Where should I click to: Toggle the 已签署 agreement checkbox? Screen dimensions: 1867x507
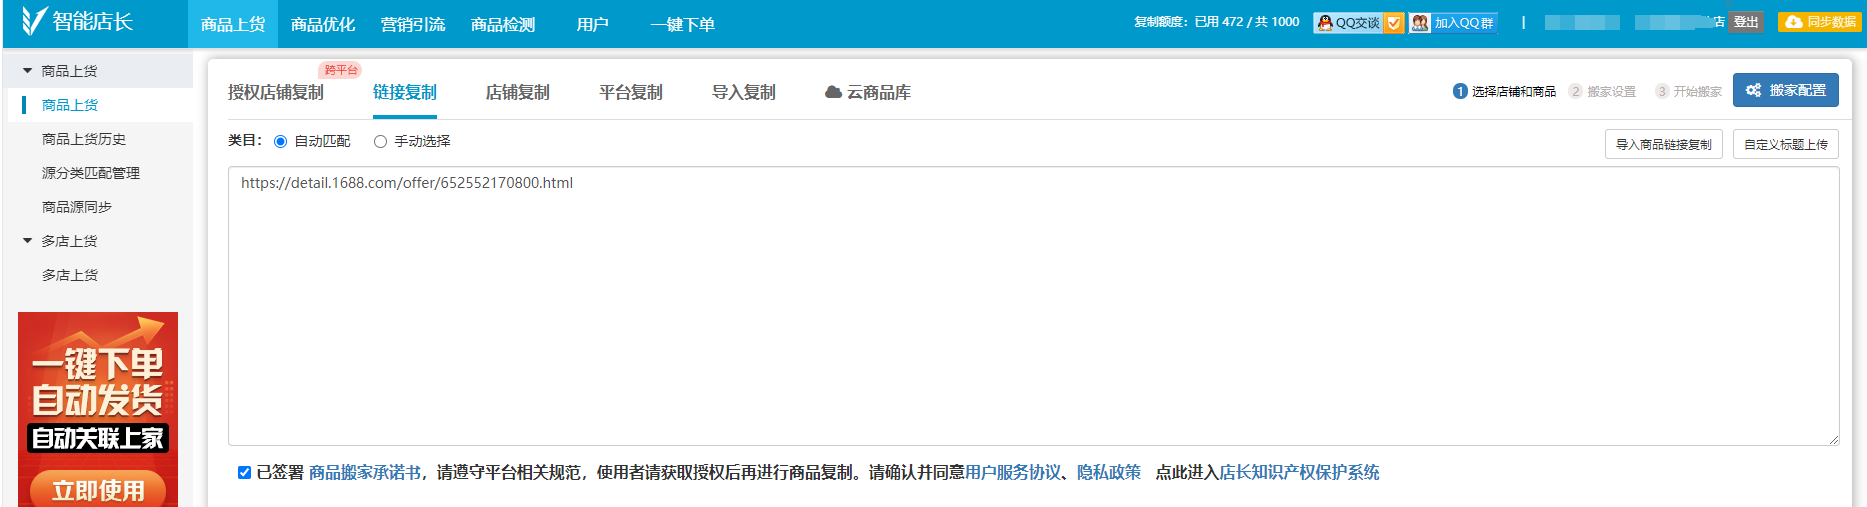(244, 473)
